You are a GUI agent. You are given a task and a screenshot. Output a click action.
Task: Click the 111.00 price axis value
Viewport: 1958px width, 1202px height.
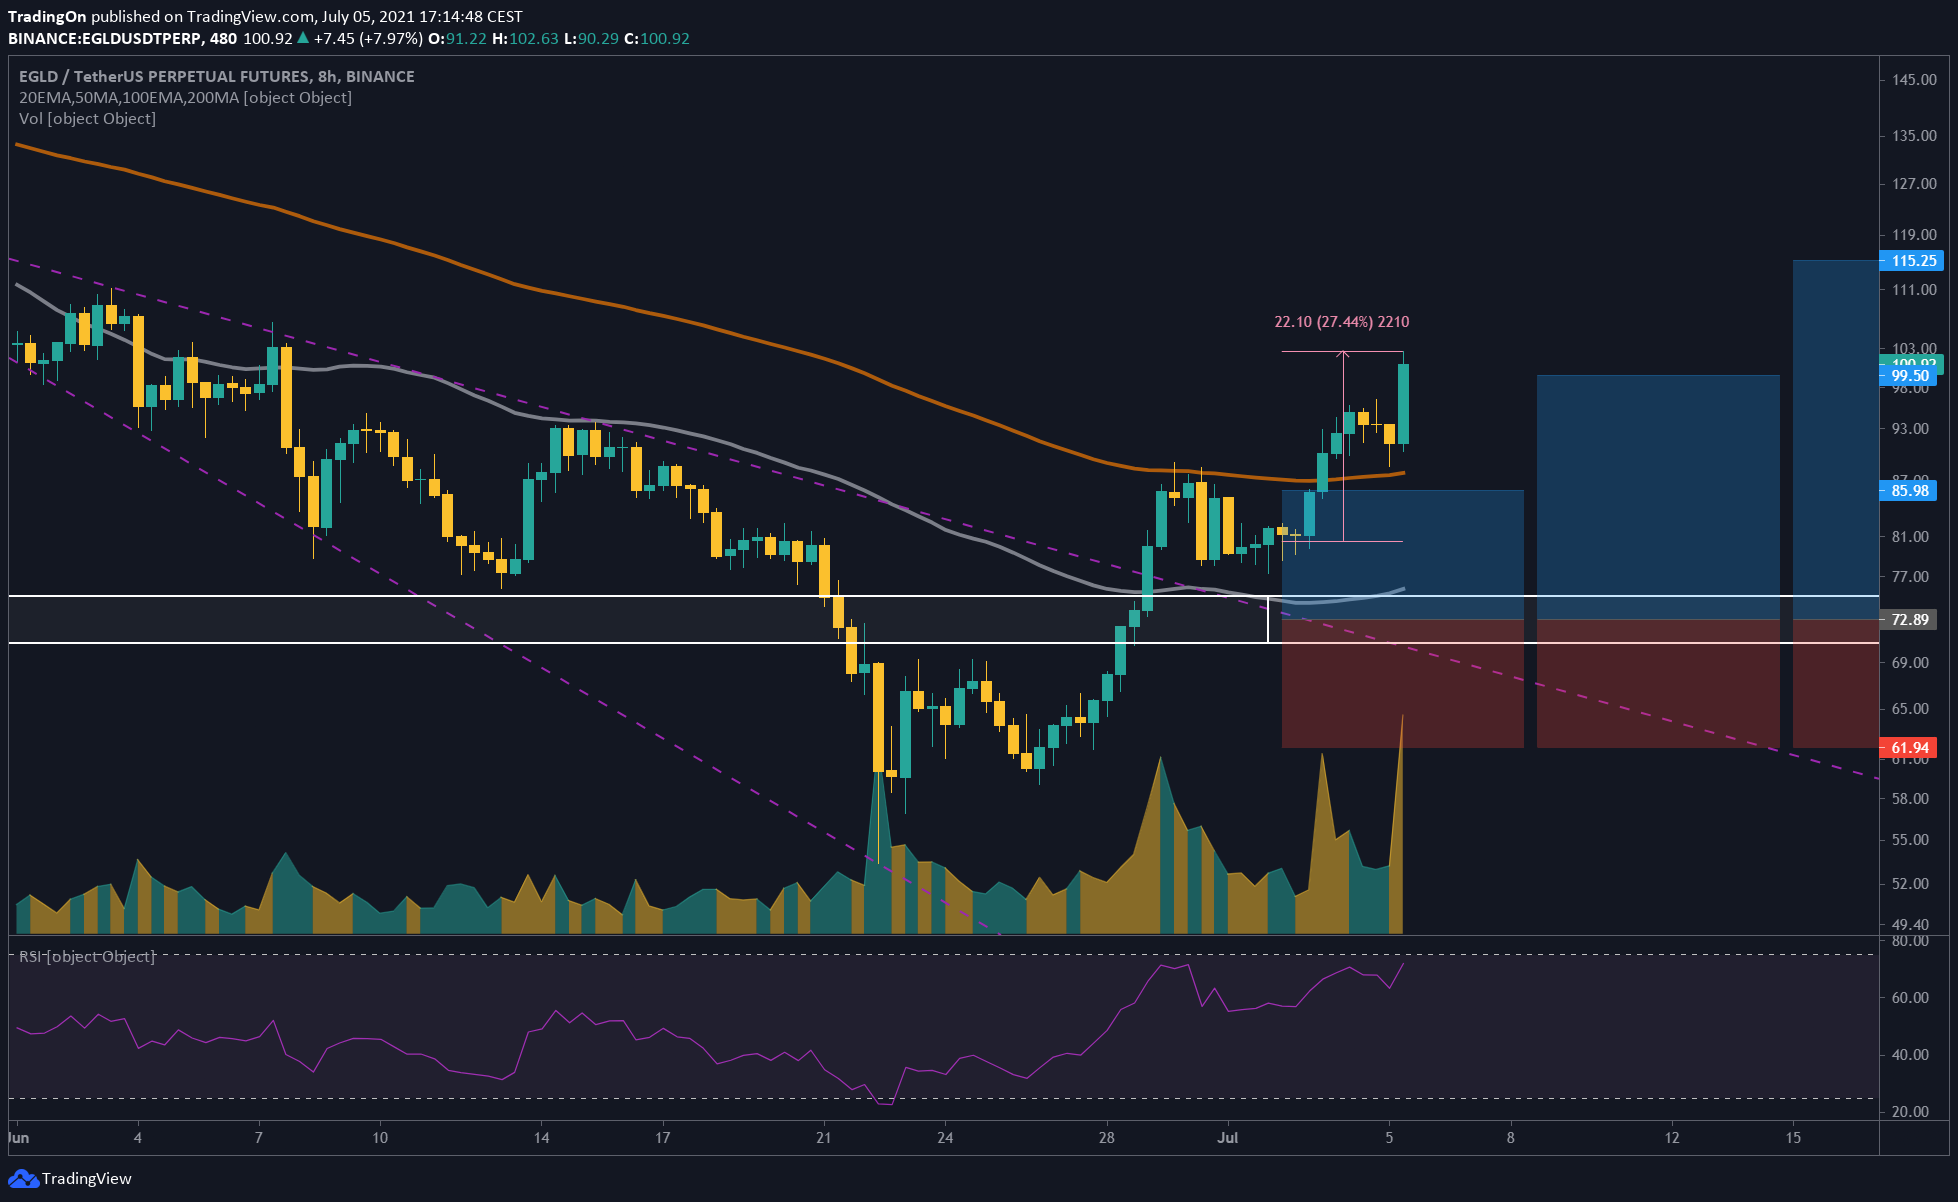coord(1914,290)
